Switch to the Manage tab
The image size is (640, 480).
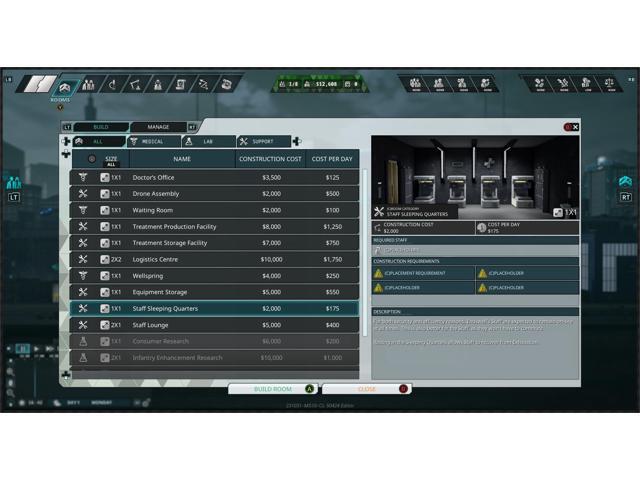(x=158, y=127)
